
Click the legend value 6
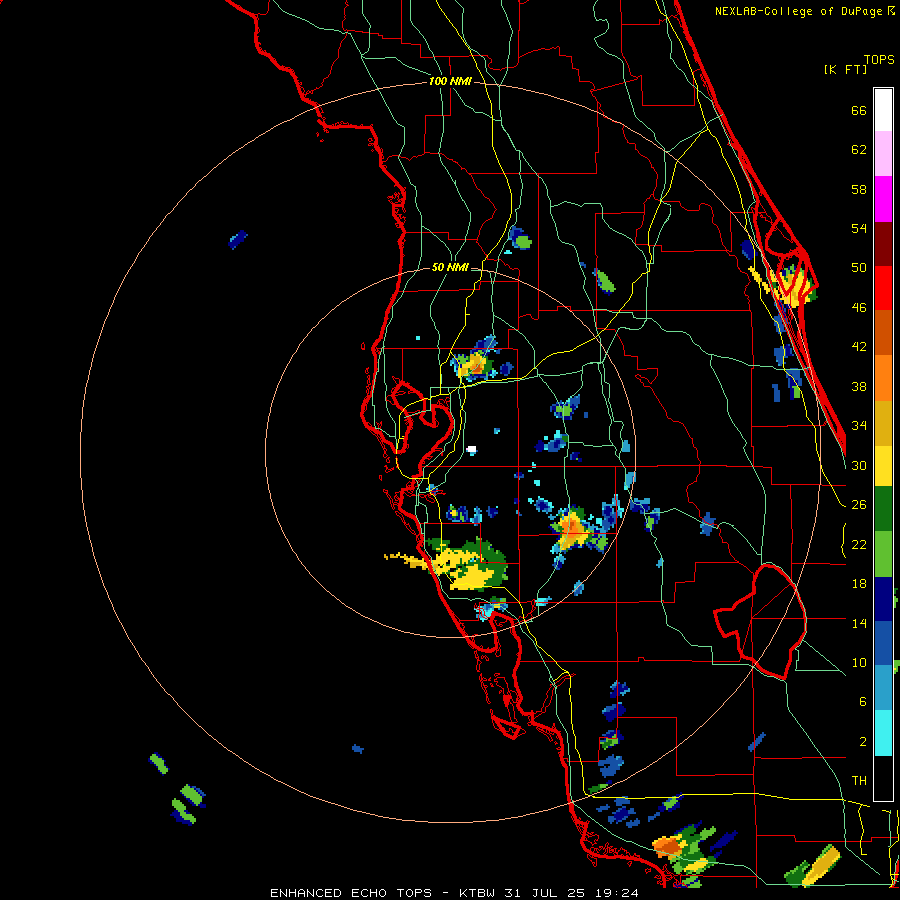(862, 702)
